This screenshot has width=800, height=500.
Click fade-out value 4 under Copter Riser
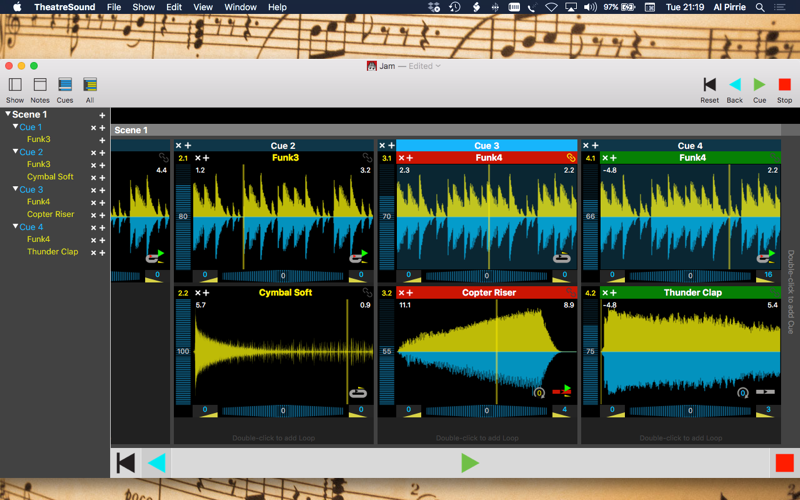[x=564, y=409]
